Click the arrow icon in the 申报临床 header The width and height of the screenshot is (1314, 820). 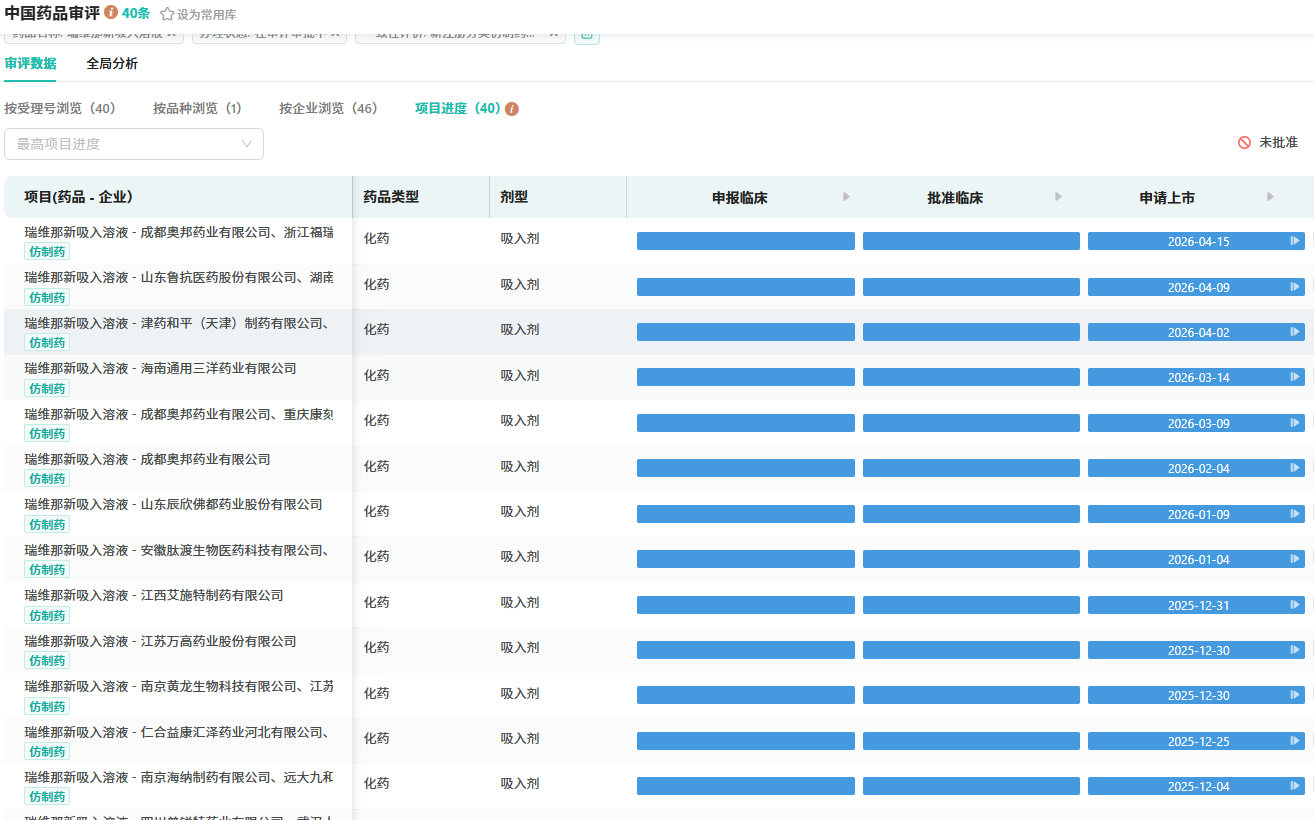[846, 197]
